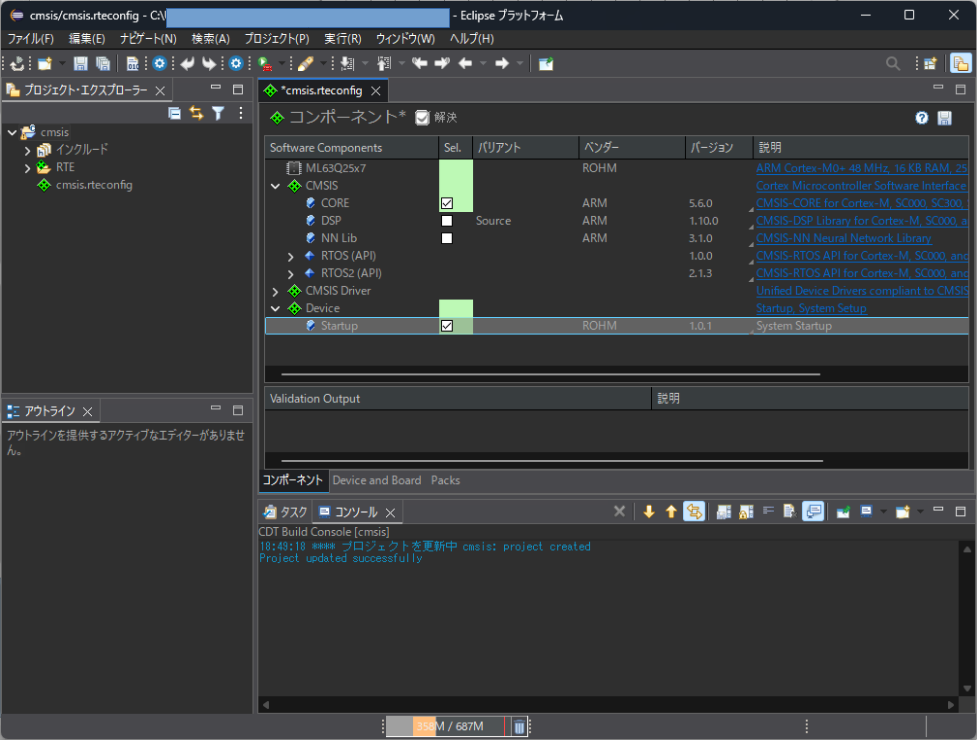This screenshot has width=977, height=740.
Task: Expand the RTOS (API) item
Action: (x=290, y=256)
